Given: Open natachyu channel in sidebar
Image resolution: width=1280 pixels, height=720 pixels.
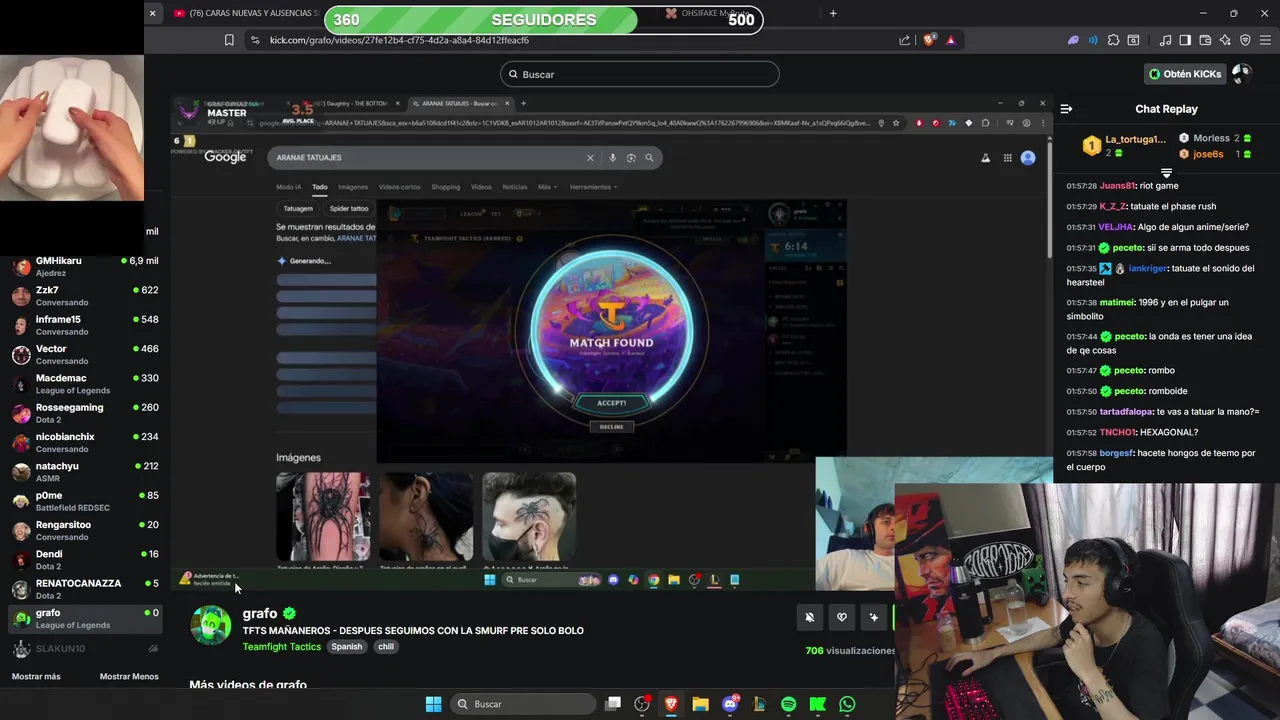Looking at the screenshot, I should [x=84, y=471].
